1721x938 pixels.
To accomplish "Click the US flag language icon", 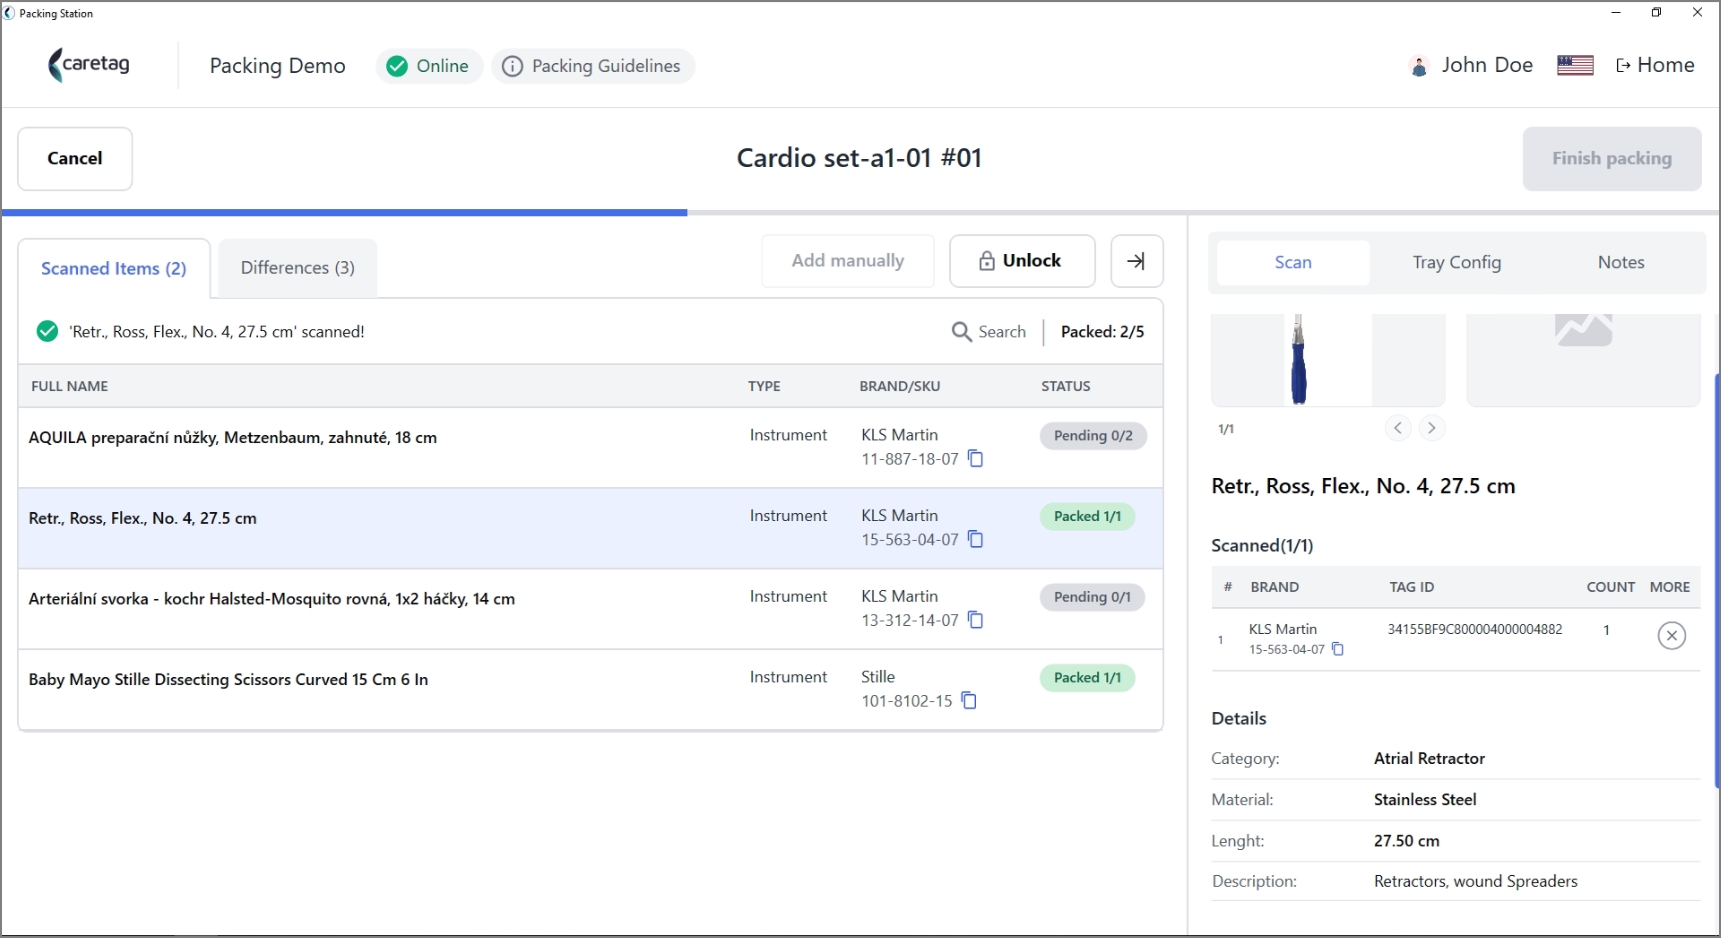I will 1575,66.
